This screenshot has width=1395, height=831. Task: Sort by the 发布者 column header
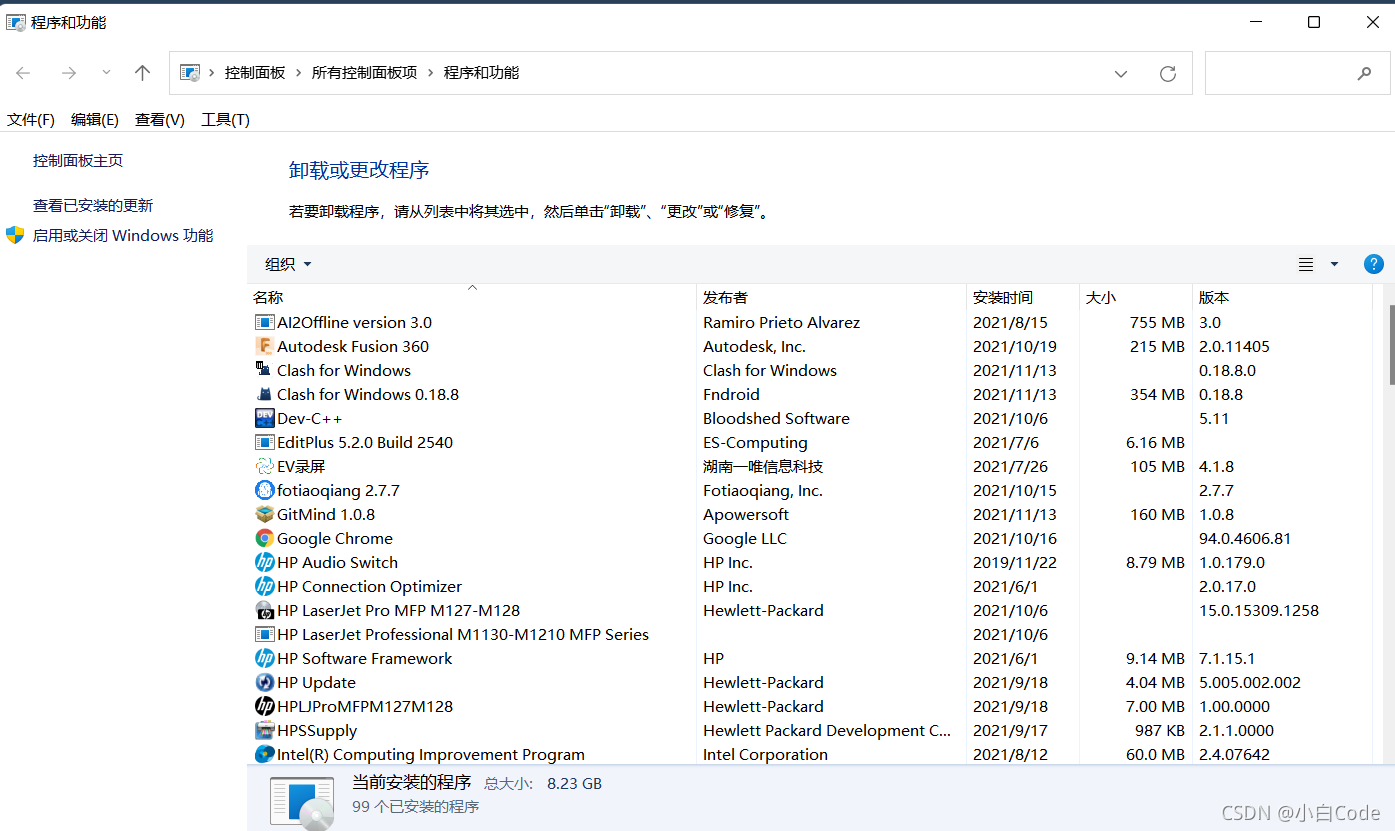[x=832, y=297]
